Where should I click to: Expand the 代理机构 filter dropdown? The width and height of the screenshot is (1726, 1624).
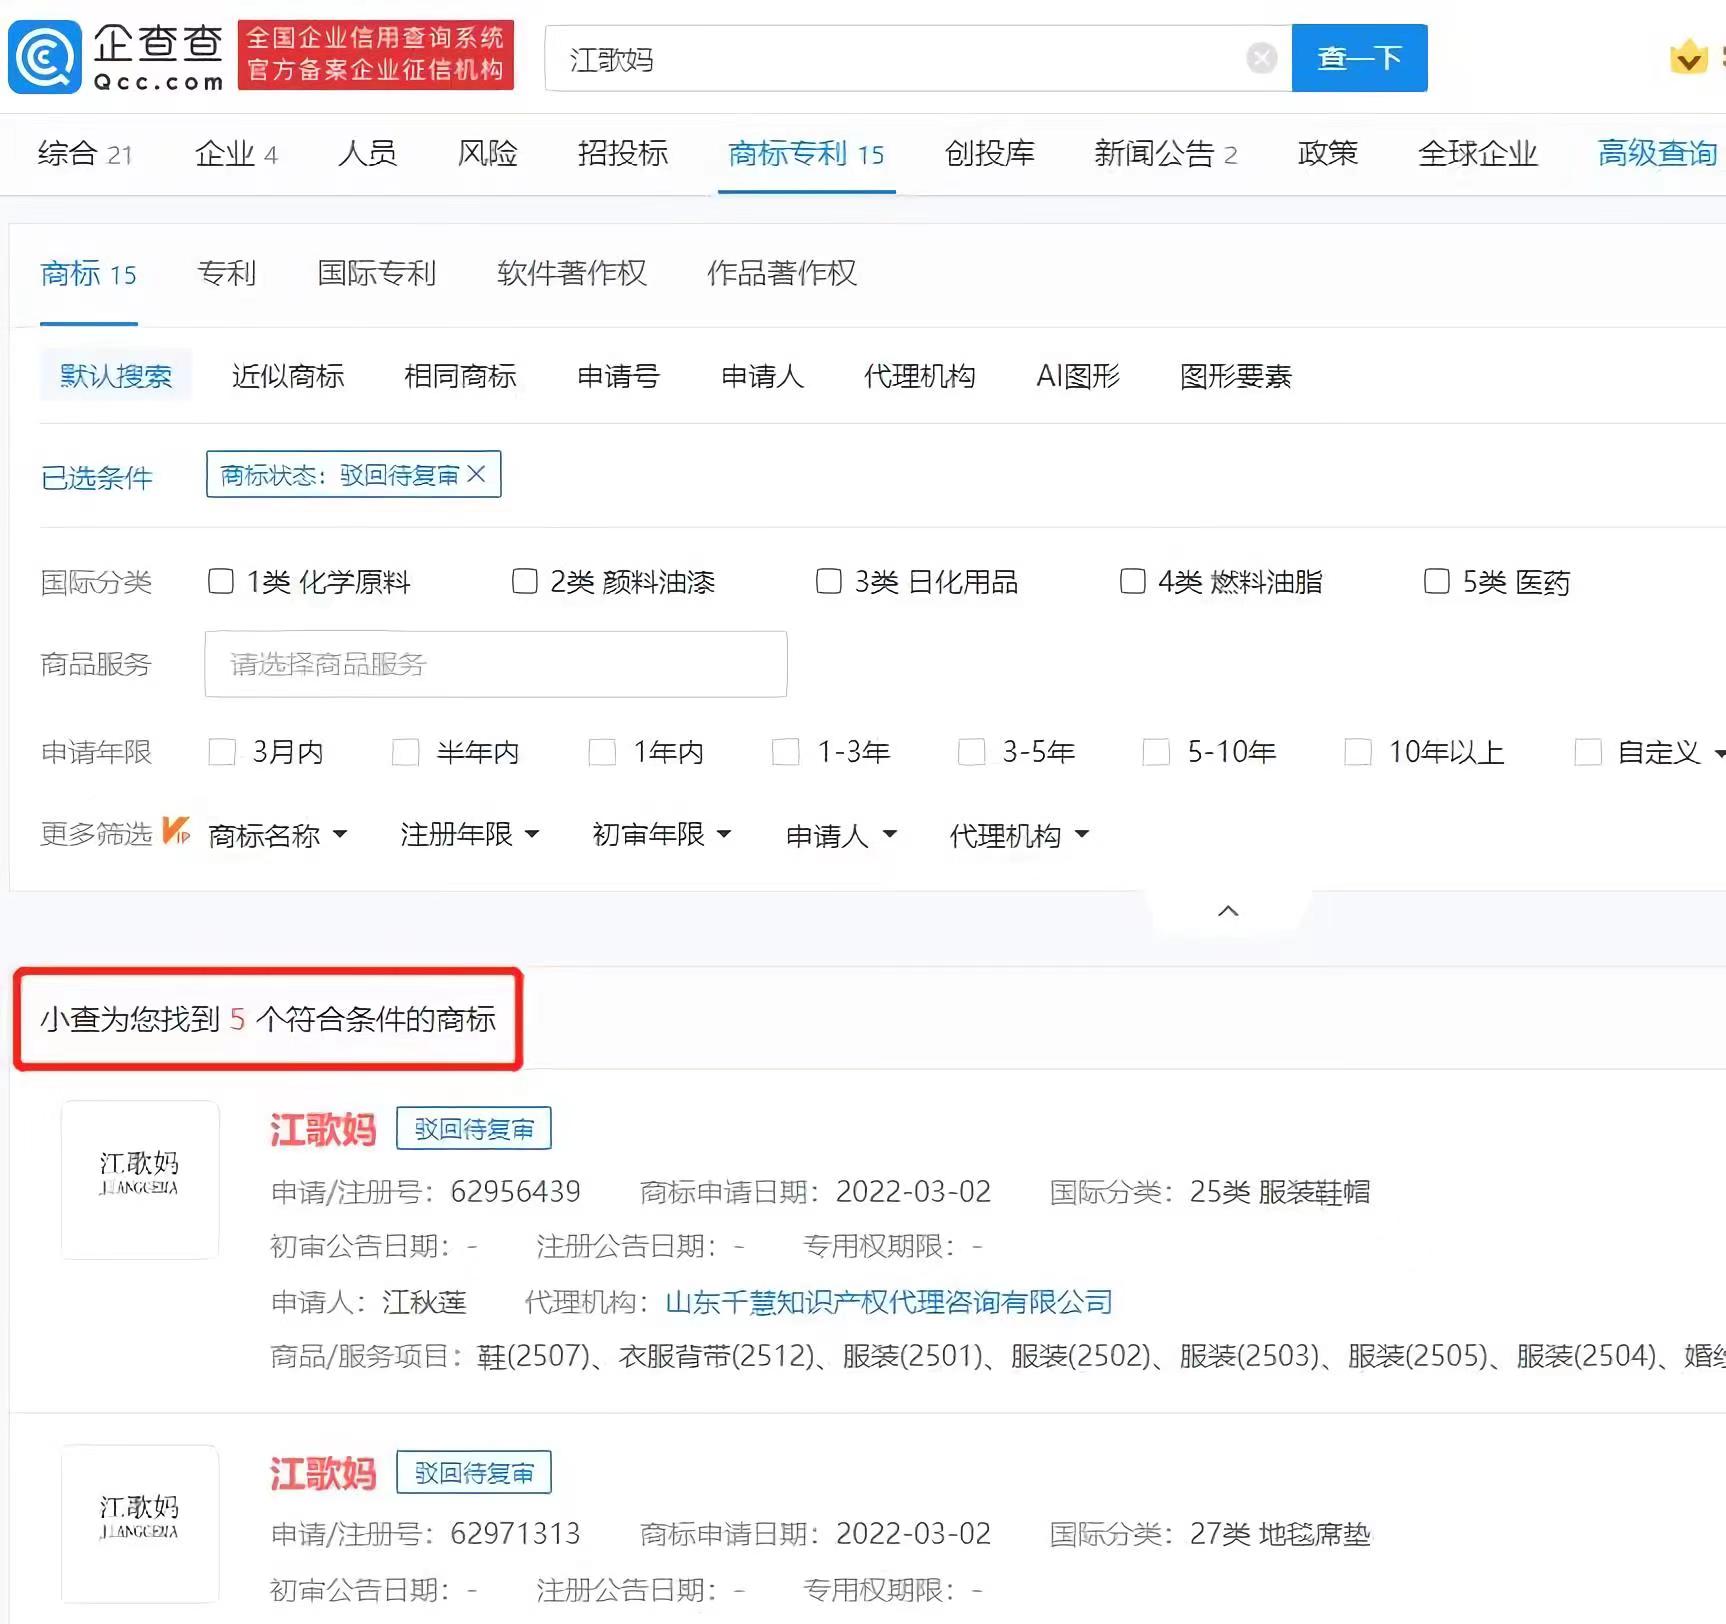pos(1020,834)
